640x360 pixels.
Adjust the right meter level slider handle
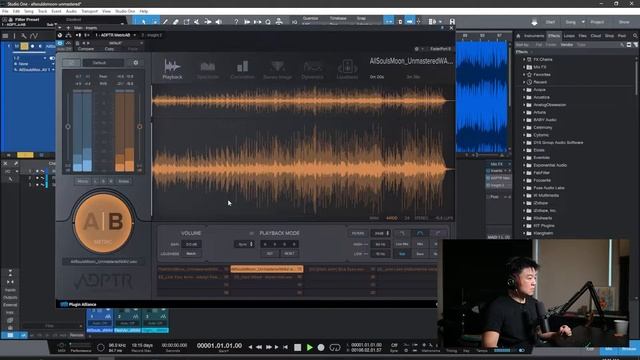(140, 127)
